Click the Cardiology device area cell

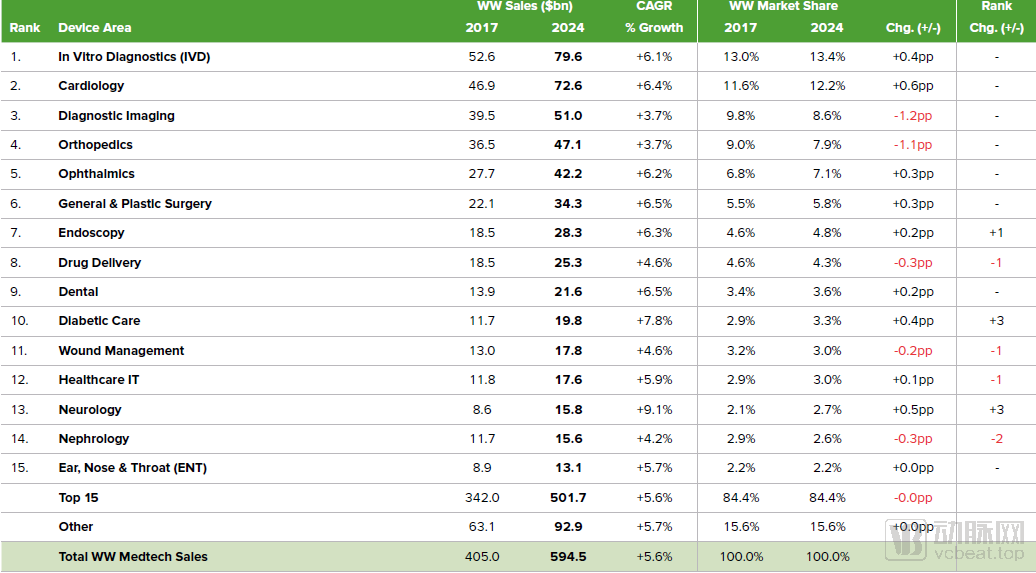click(x=91, y=86)
